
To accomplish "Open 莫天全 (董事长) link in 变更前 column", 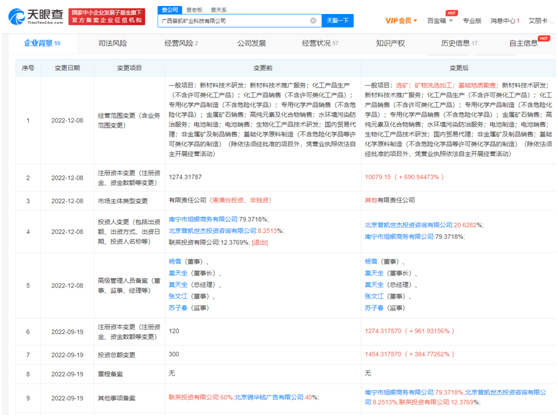I will click(x=178, y=273).
